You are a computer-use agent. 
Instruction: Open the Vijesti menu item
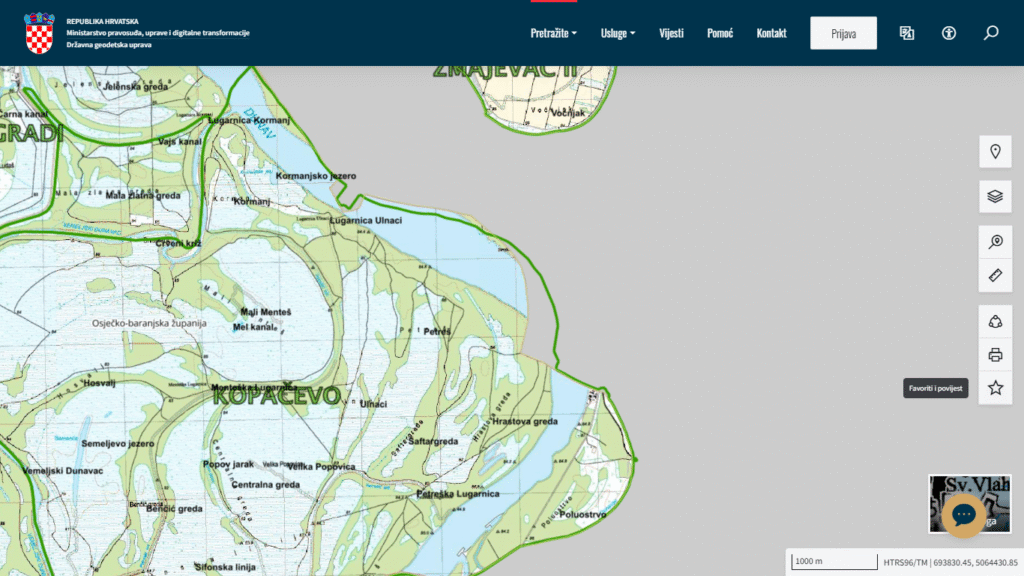coord(672,33)
